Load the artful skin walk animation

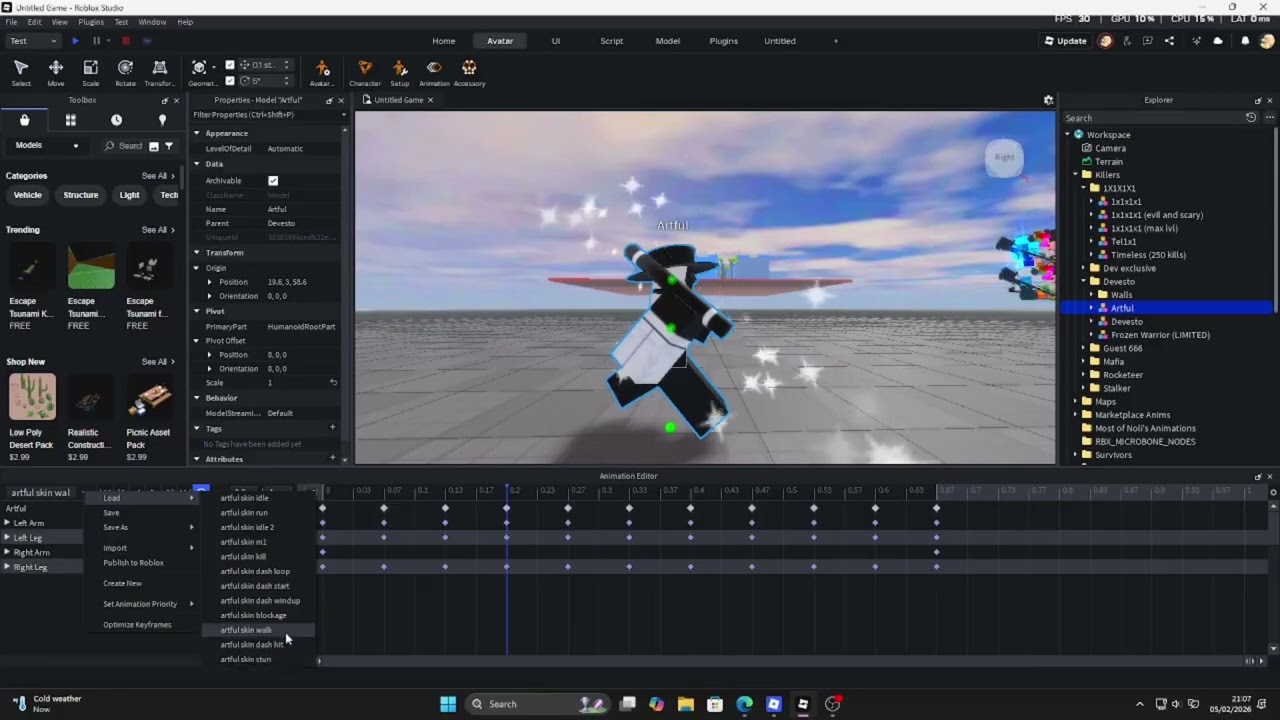(x=258, y=630)
